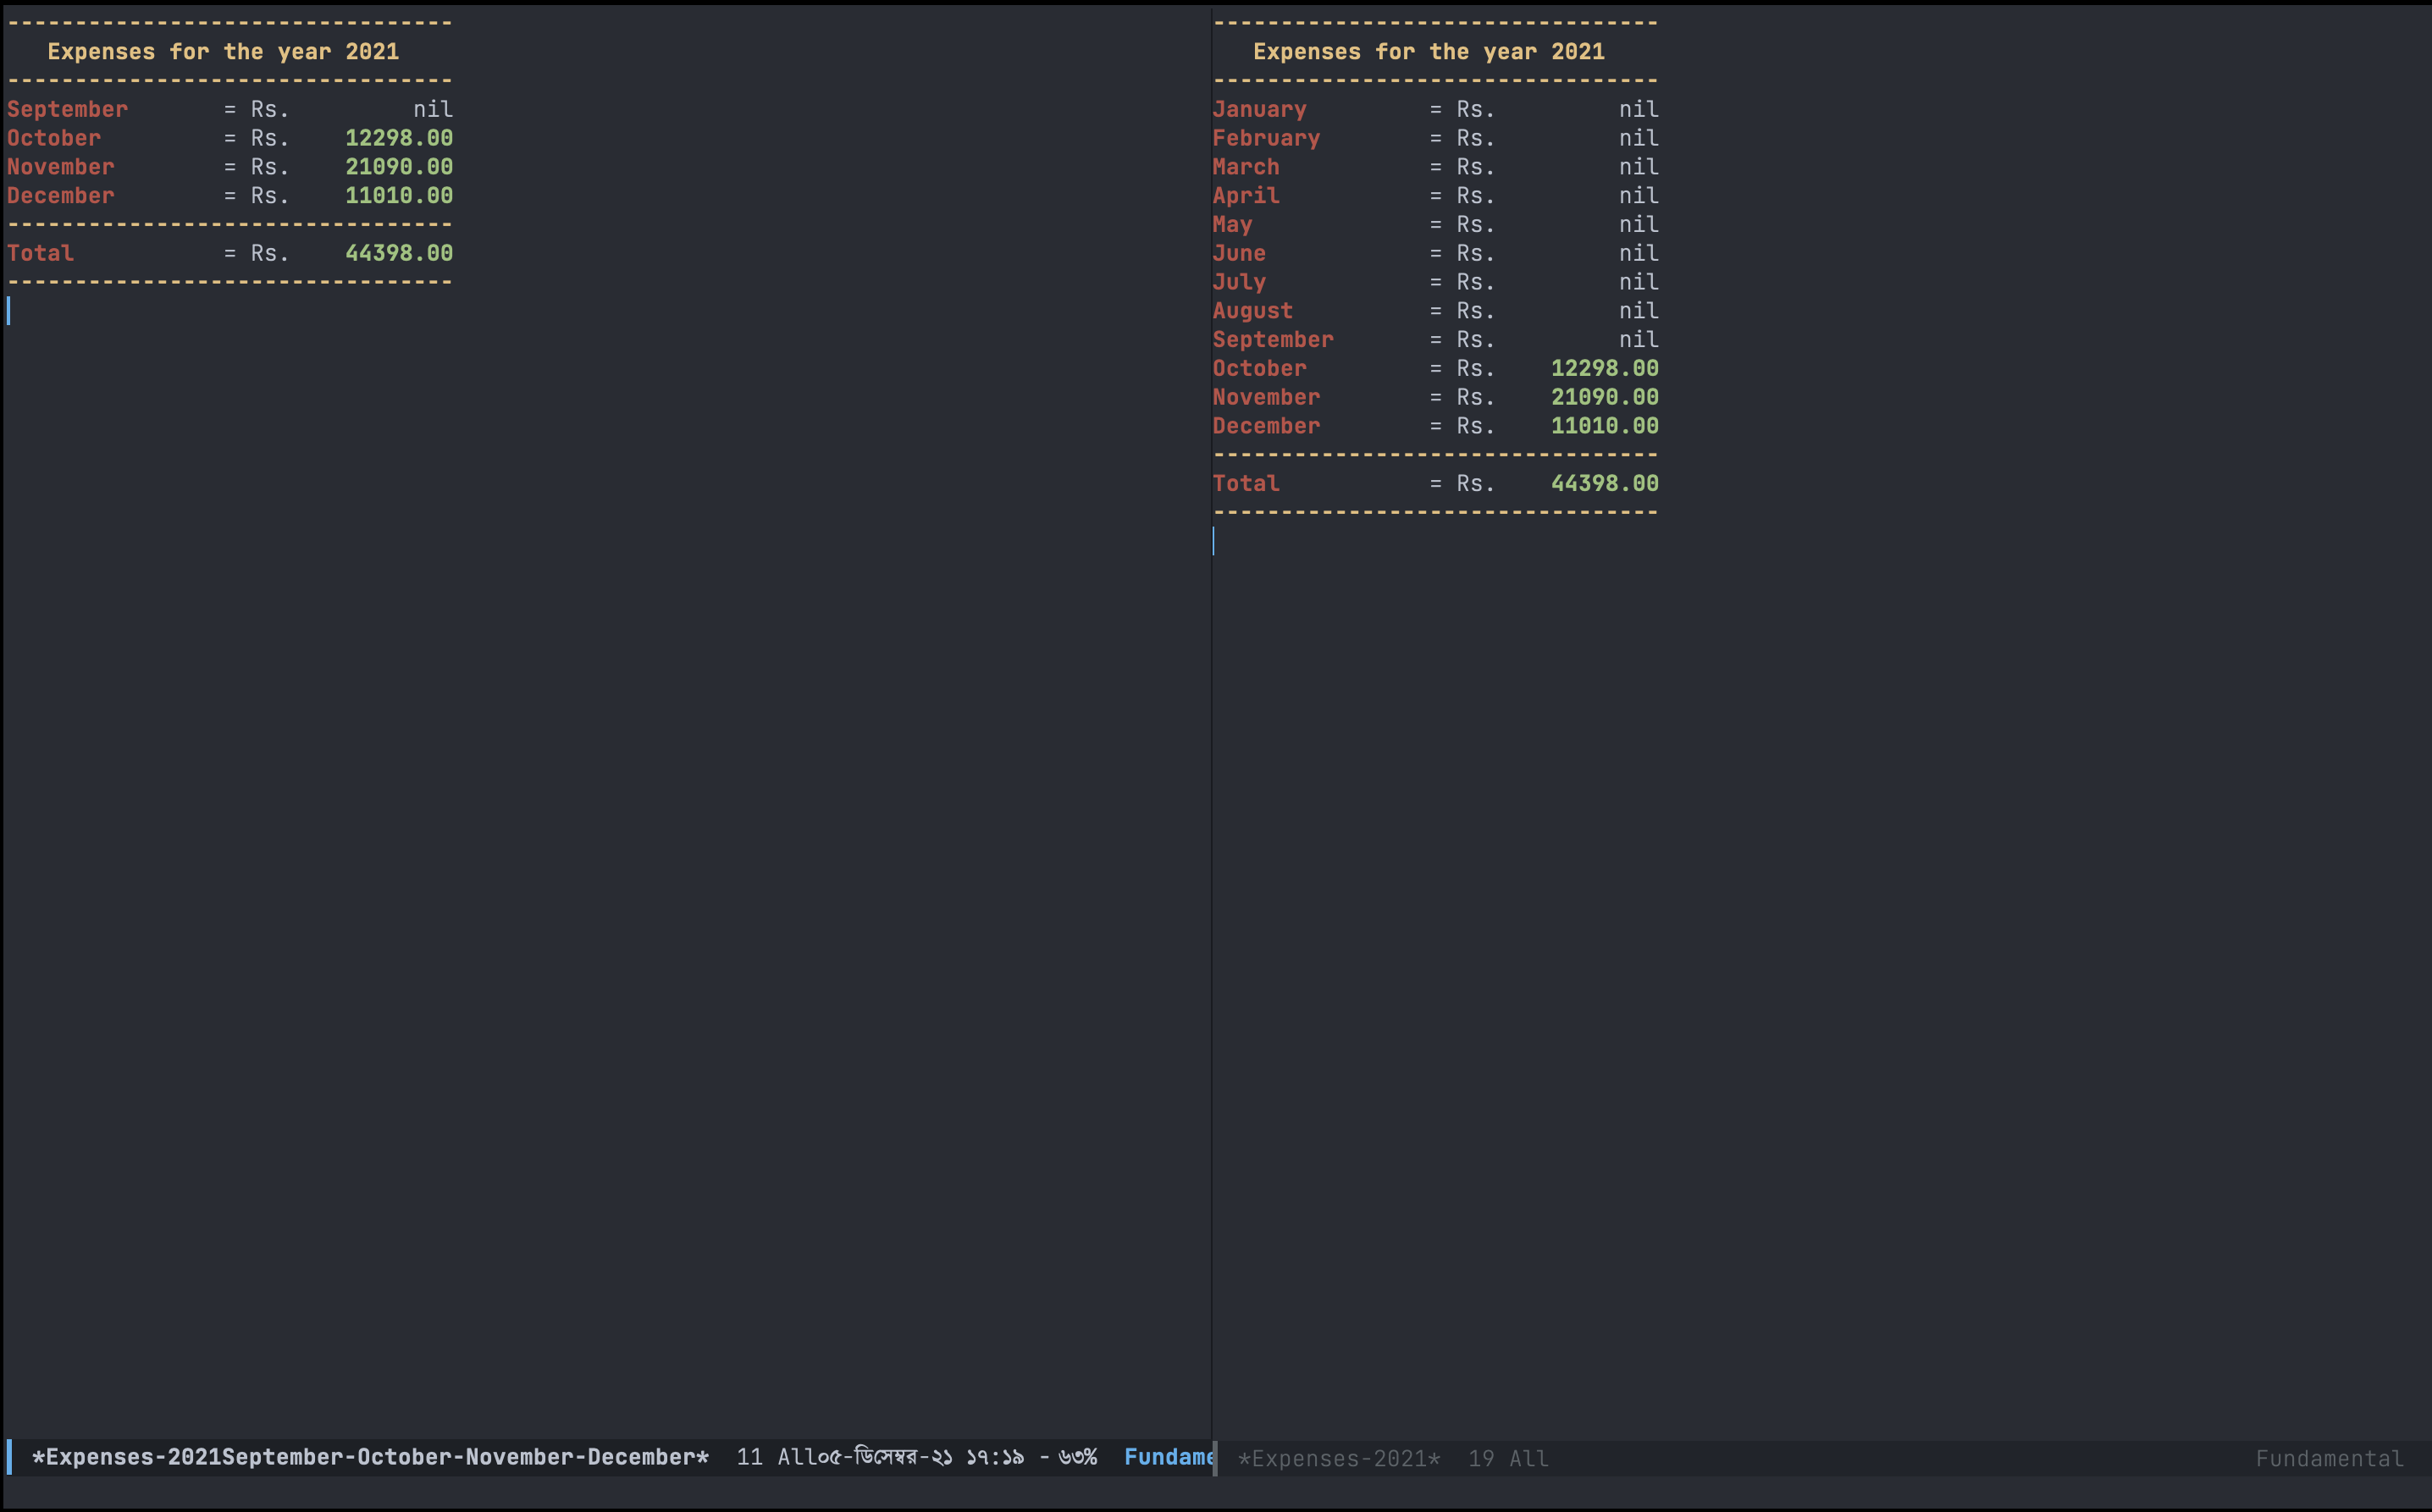Click '19 All' position indicator in right mode line
2432x1512 pixels.
(x=1508, y=1459)
